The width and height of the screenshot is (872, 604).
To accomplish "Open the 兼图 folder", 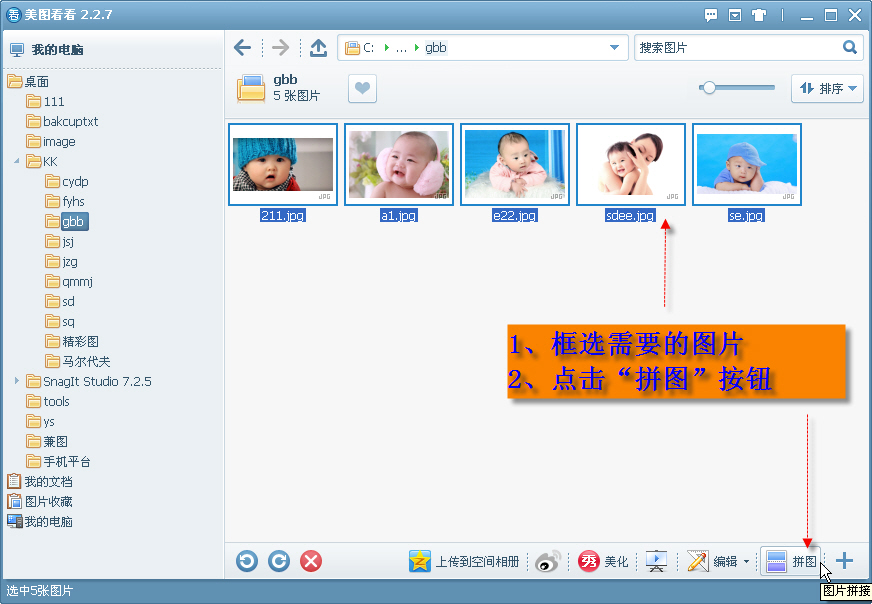I will [47, 442].
